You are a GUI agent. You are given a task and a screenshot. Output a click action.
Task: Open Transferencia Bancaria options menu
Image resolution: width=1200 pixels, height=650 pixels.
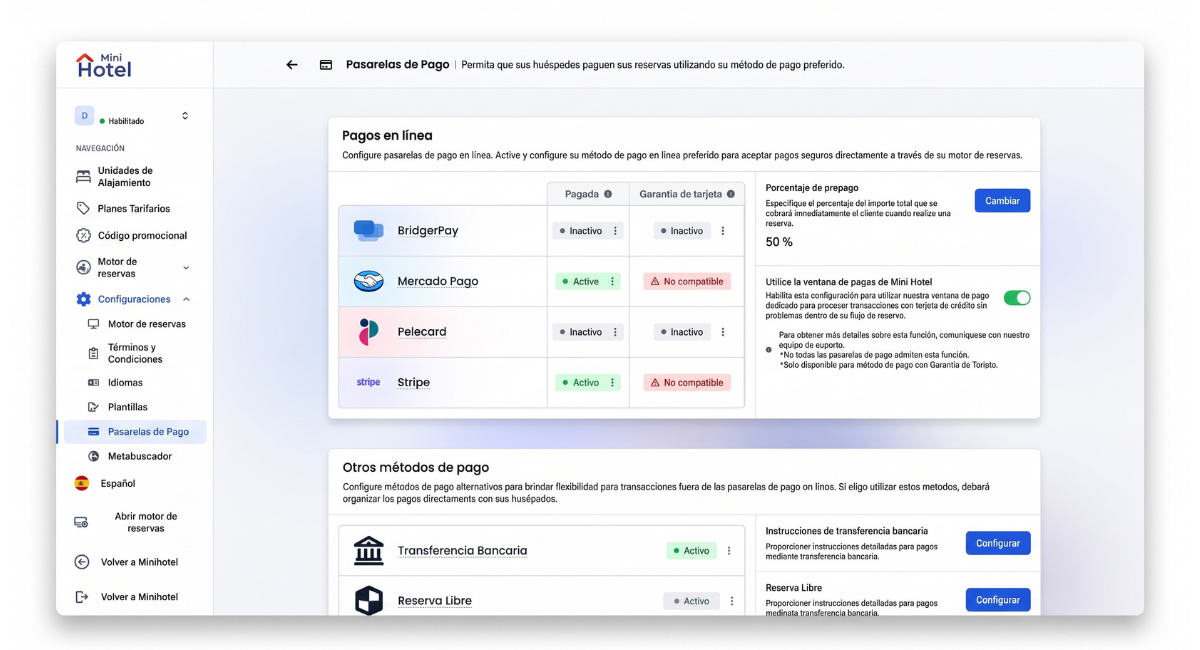tap(729, 551)
